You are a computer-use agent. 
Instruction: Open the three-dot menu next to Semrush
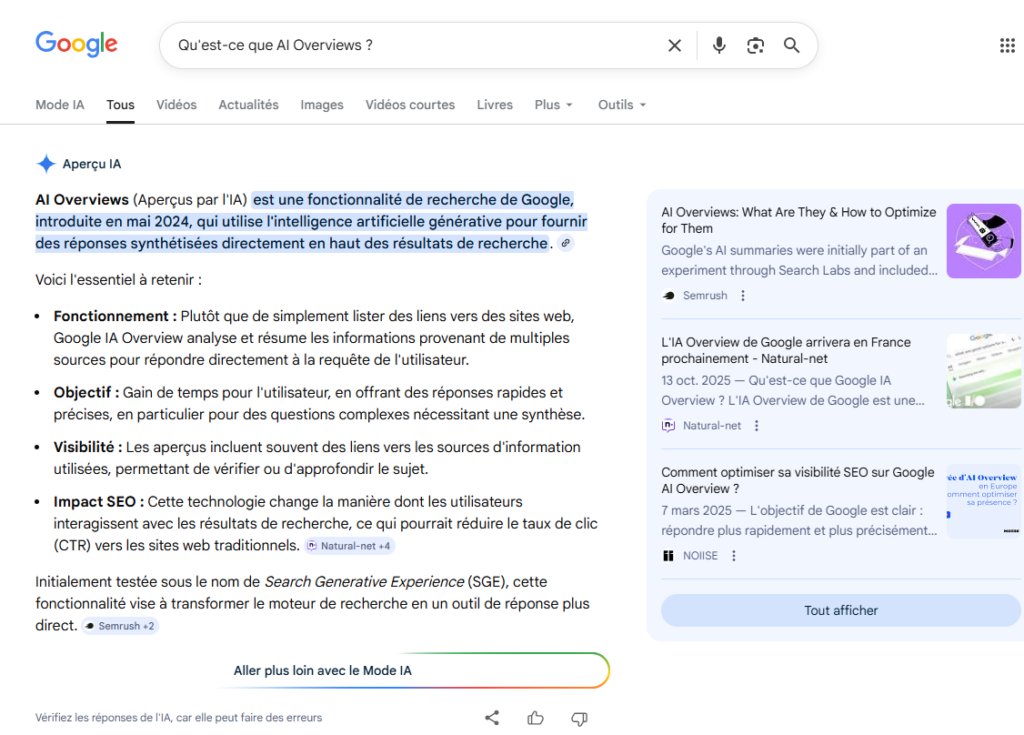[742, 296]
